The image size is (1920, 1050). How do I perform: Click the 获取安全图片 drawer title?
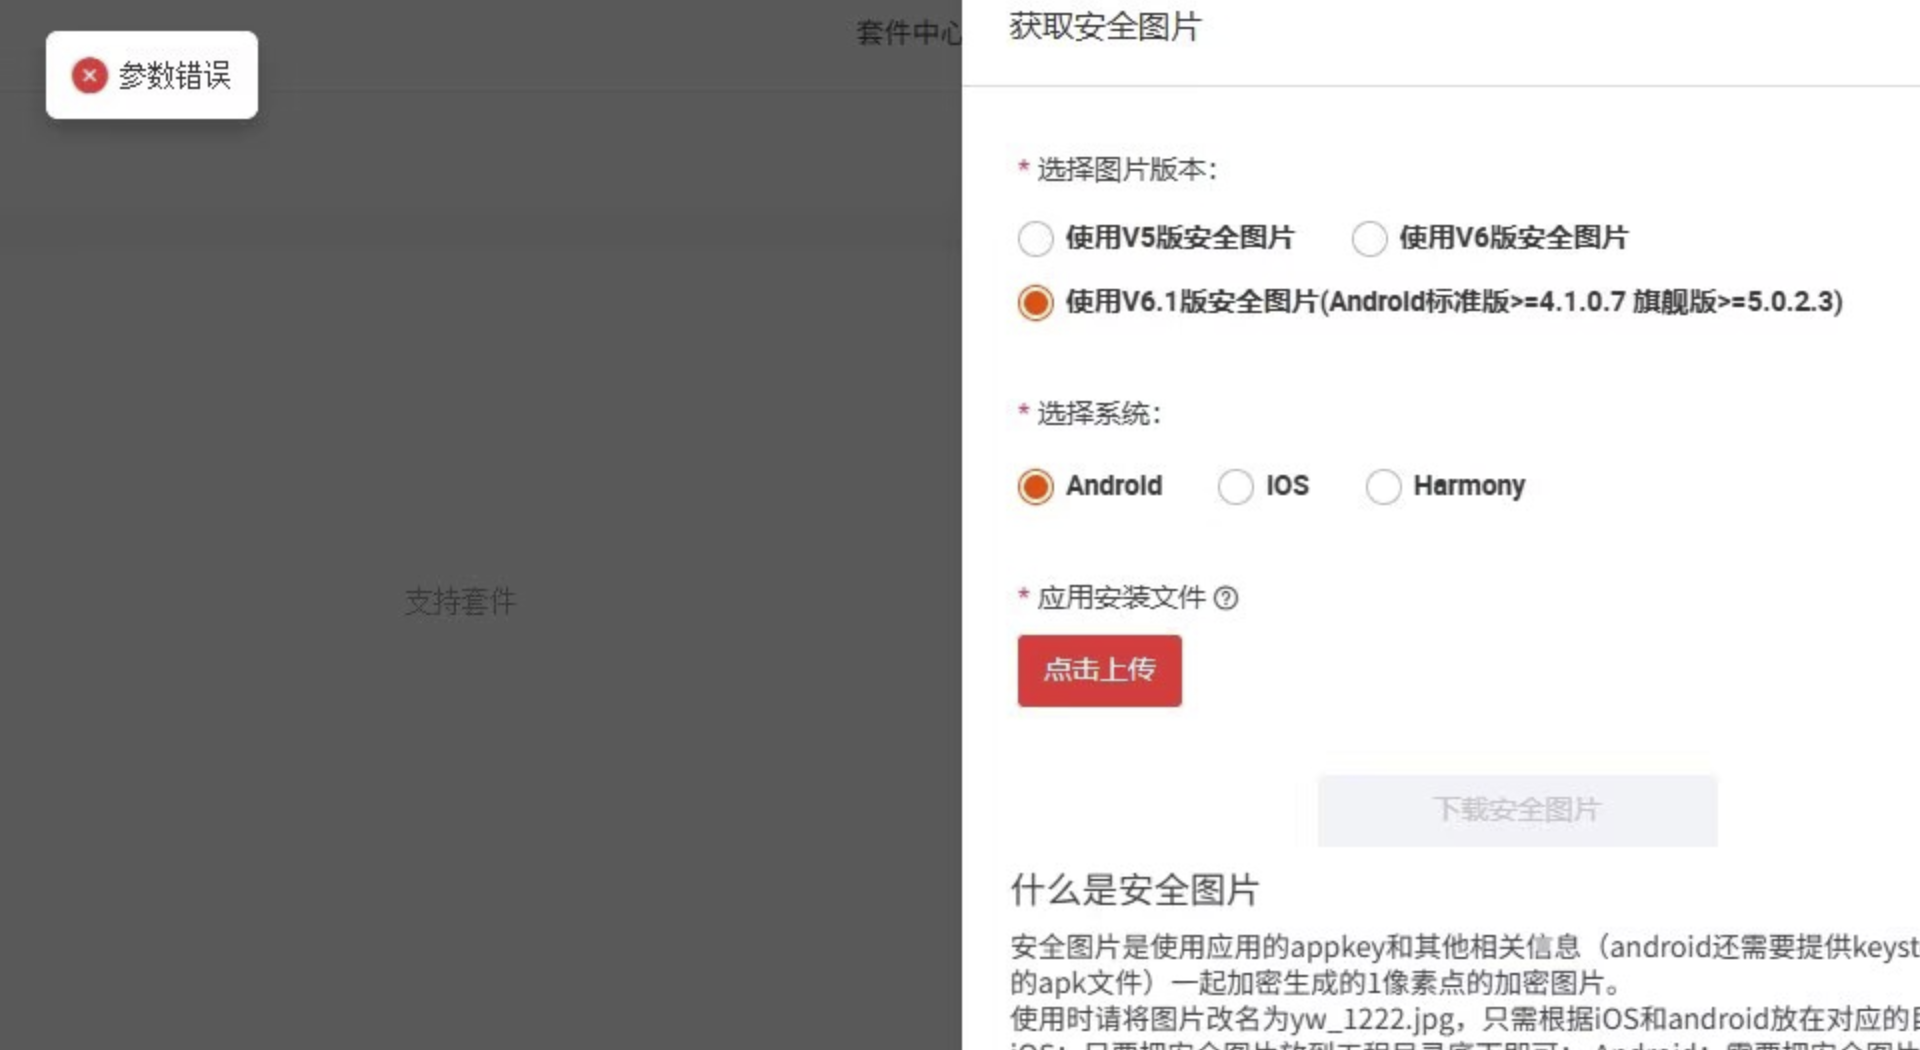click(1105, 27)
